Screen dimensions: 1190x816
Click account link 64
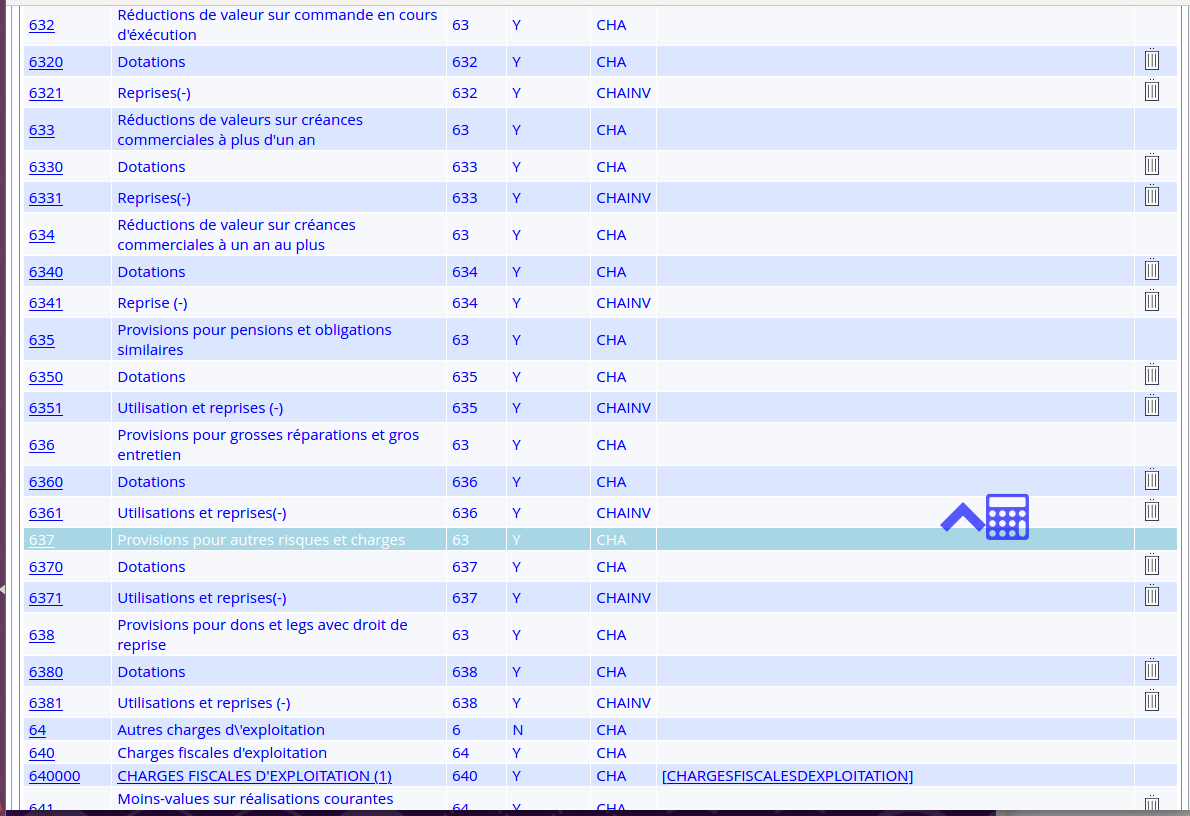(x=38, y=730)
